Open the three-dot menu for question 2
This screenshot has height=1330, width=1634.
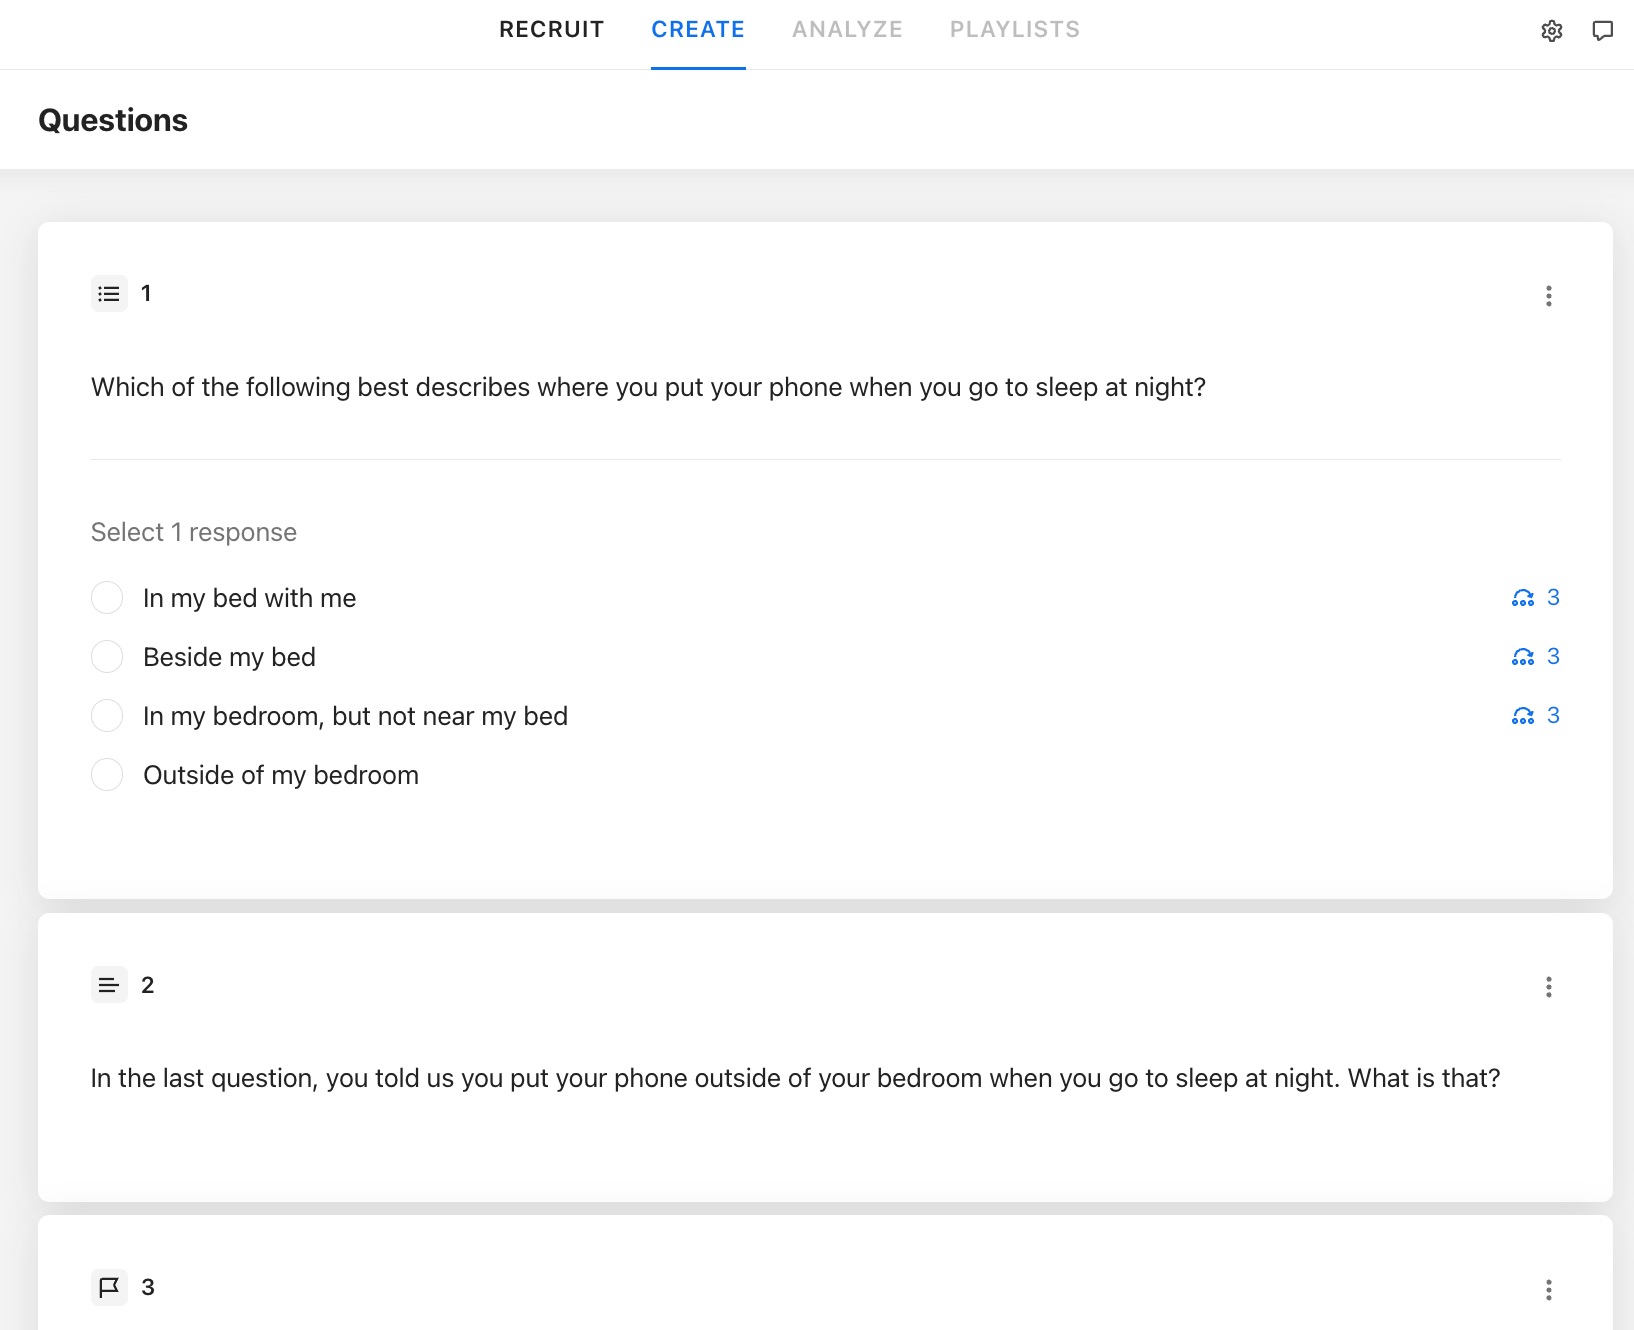[x=1548, y=988]
